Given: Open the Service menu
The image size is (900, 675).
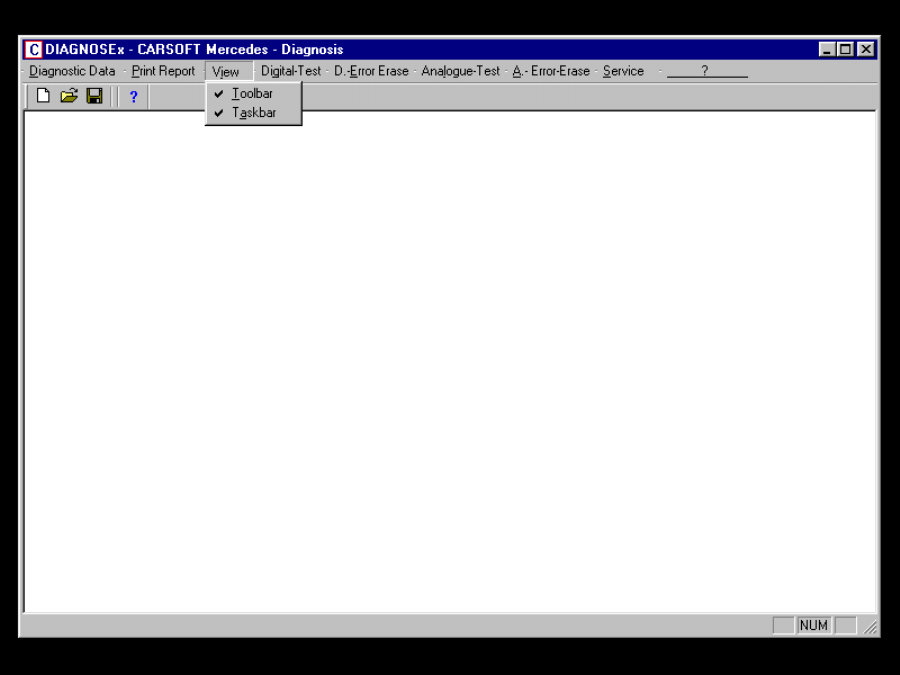Looking at the screenshot, I should (x=622, y=70).
